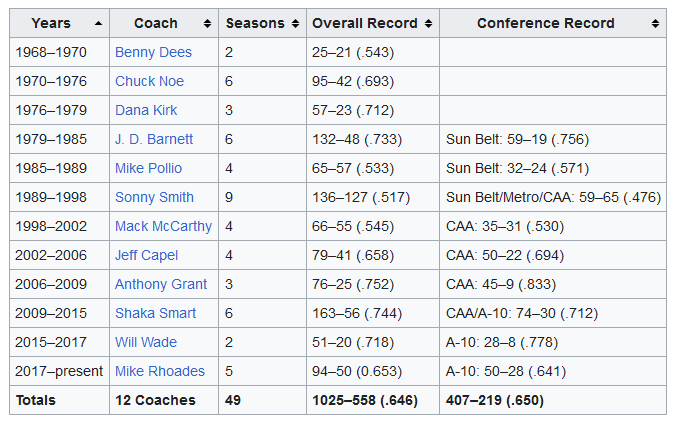Open Will Wade page
Screen dimensions: 675x424
tap(146, 342)
